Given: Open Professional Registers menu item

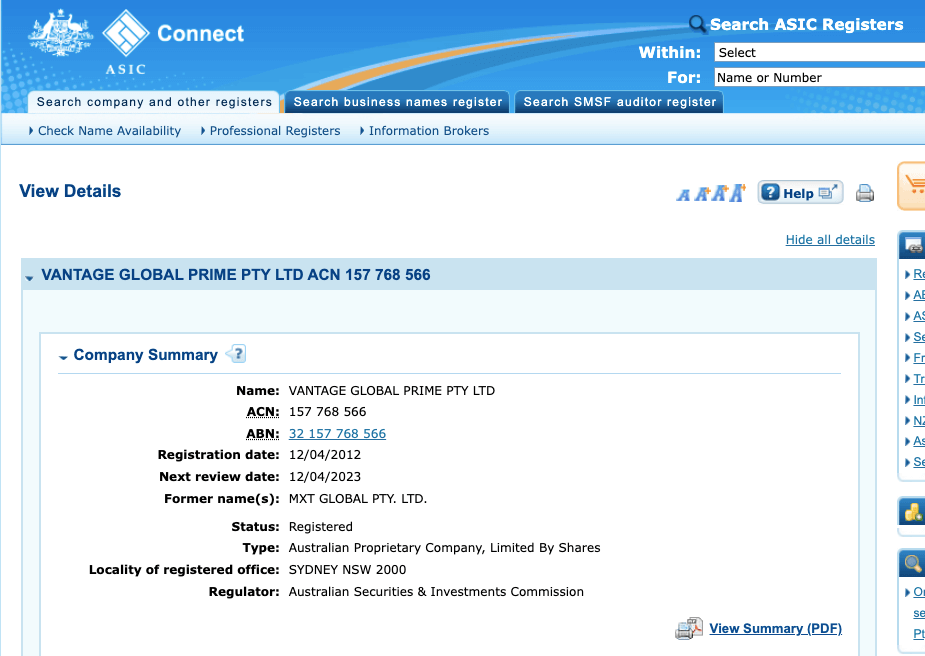Looking at the screenshot, I should 275,131.
